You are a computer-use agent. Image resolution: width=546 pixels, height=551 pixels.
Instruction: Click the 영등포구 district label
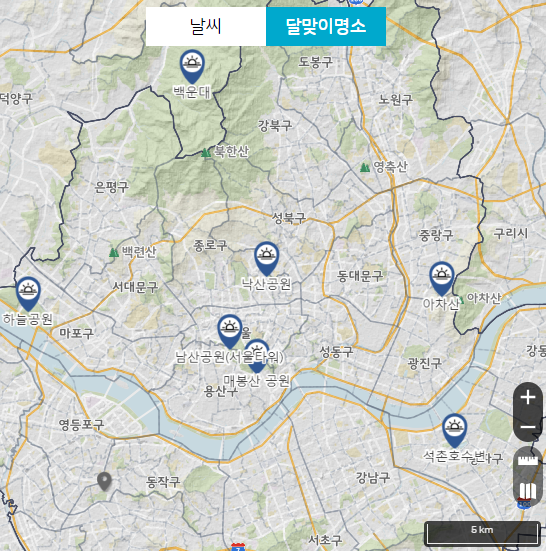tap(81, 425)
